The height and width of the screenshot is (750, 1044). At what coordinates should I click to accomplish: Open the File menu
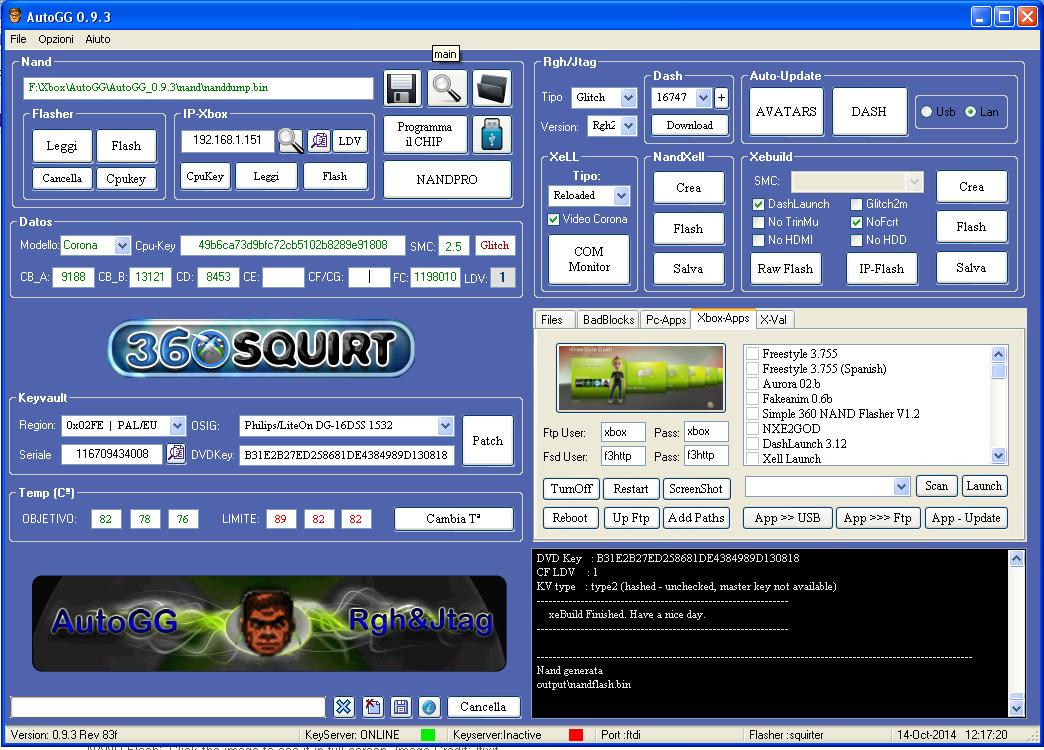point(18,39)
